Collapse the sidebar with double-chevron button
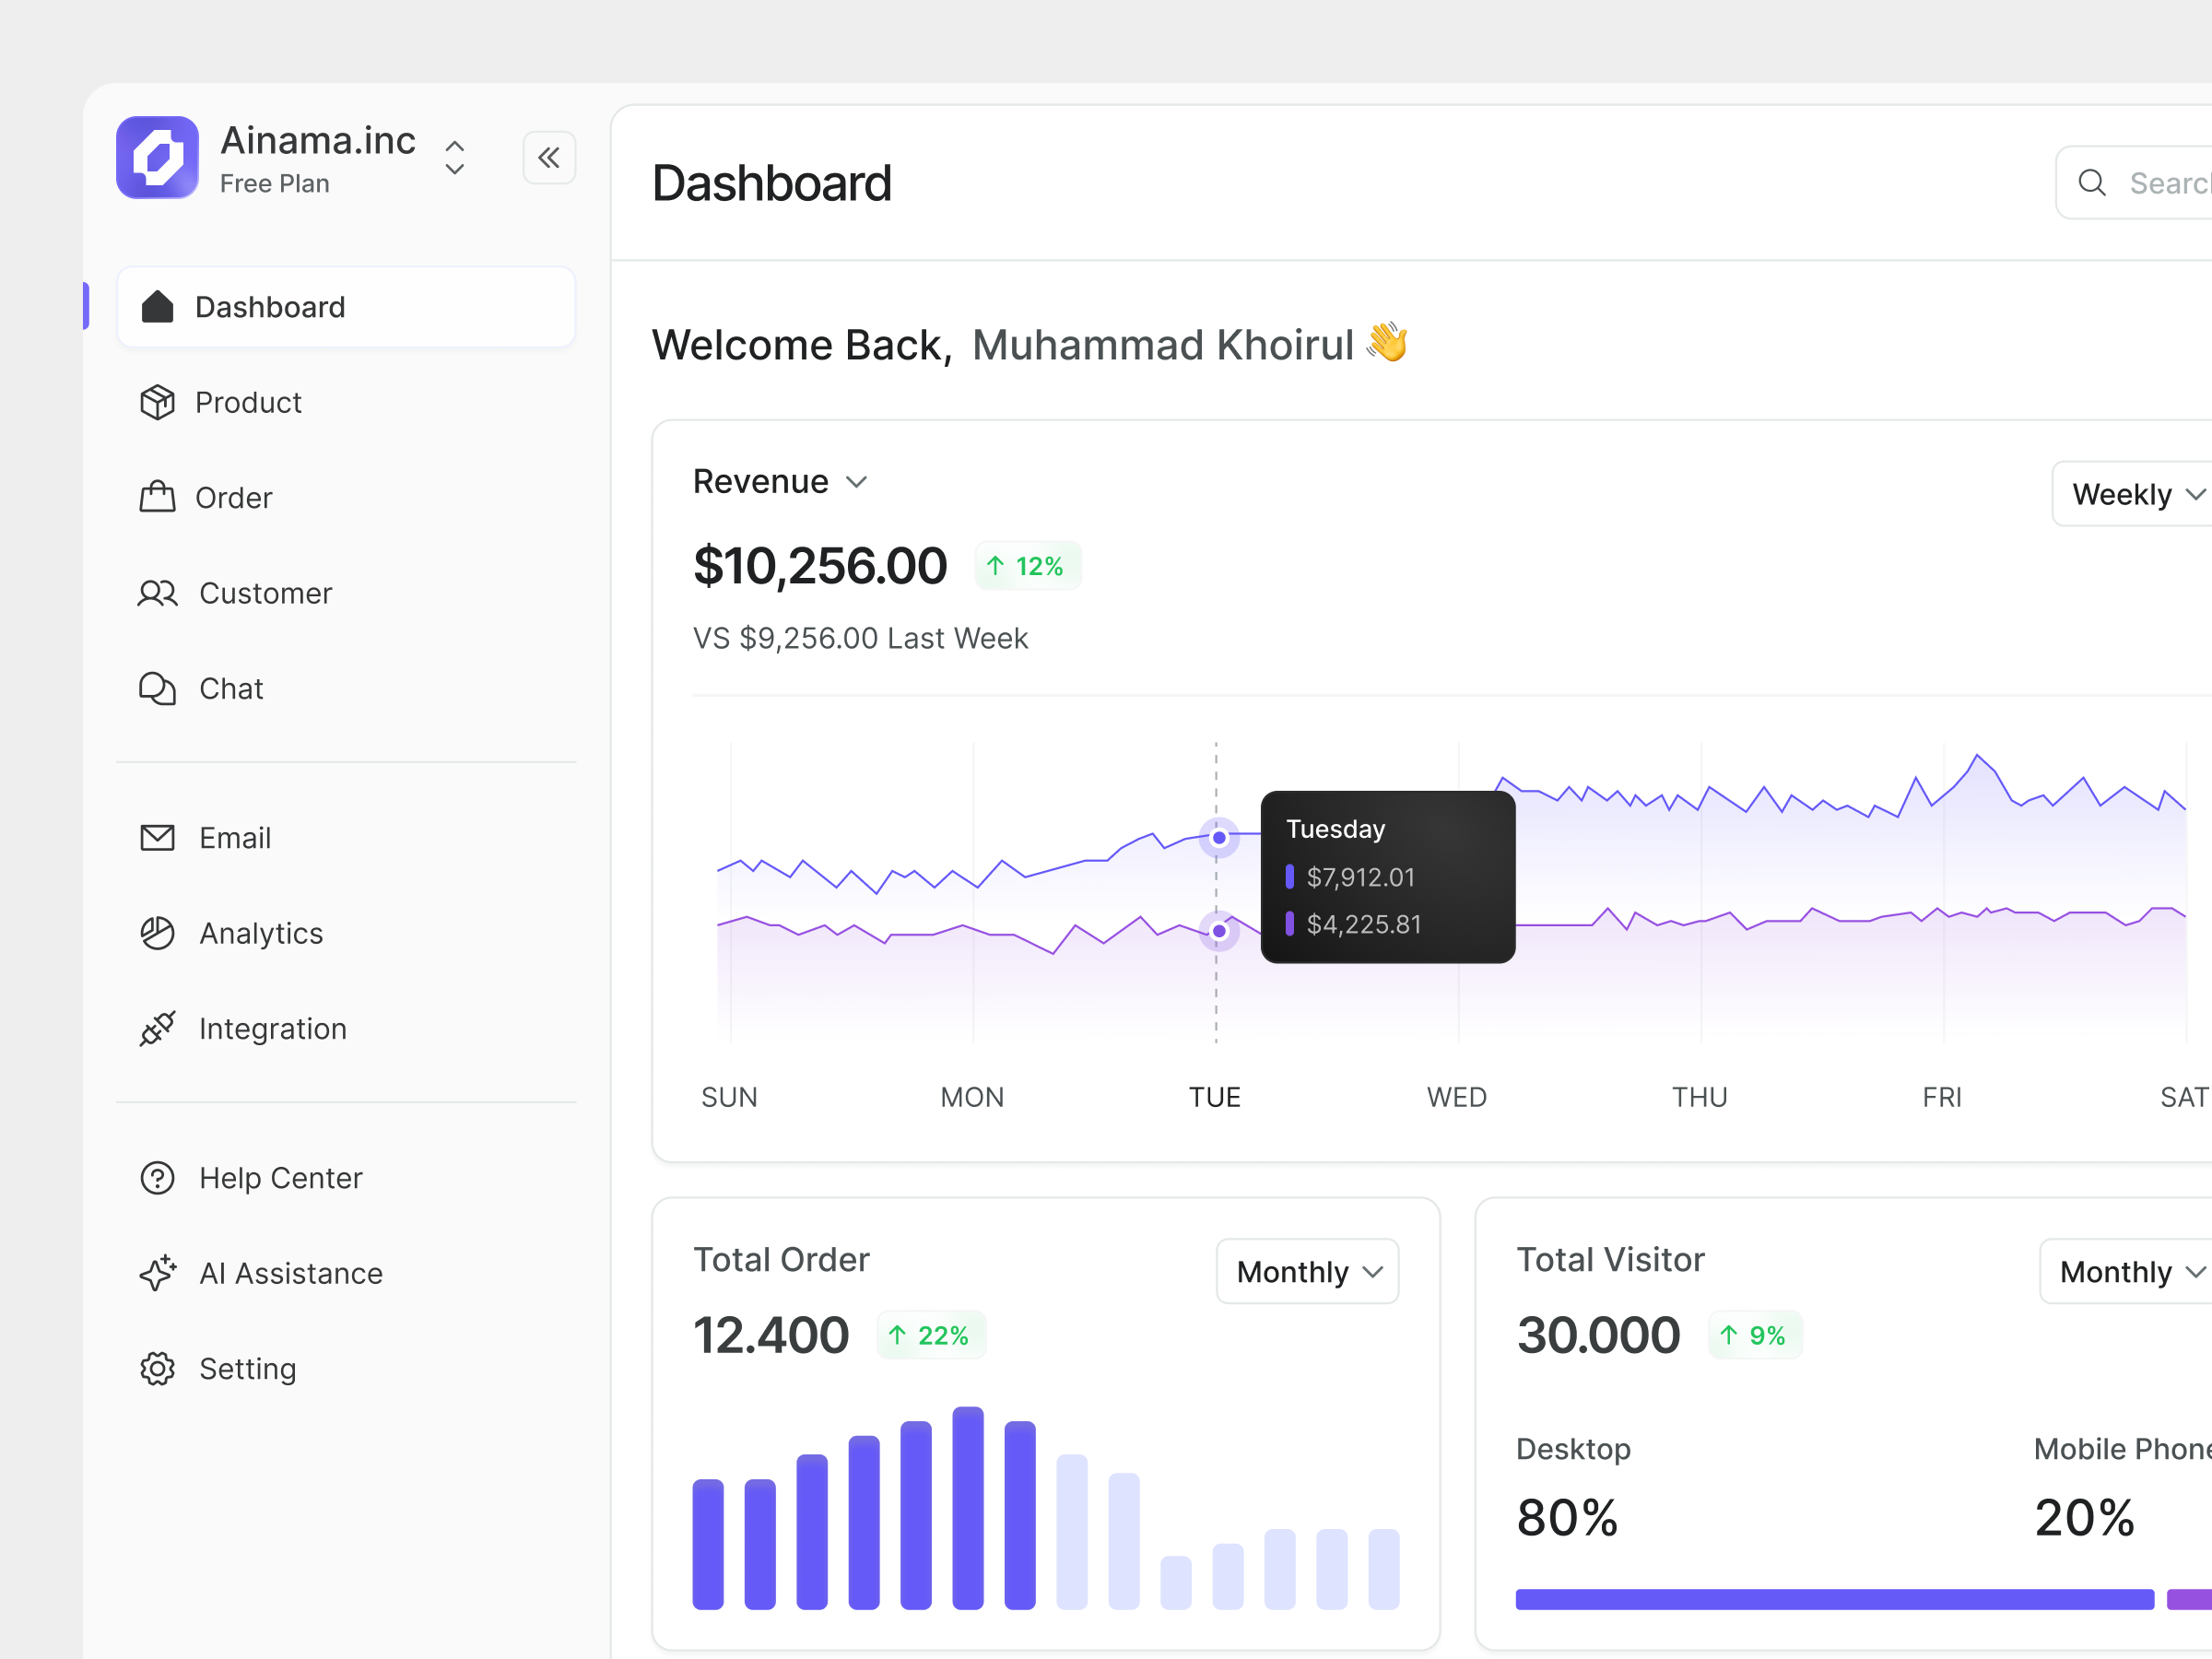 point(549,158)
